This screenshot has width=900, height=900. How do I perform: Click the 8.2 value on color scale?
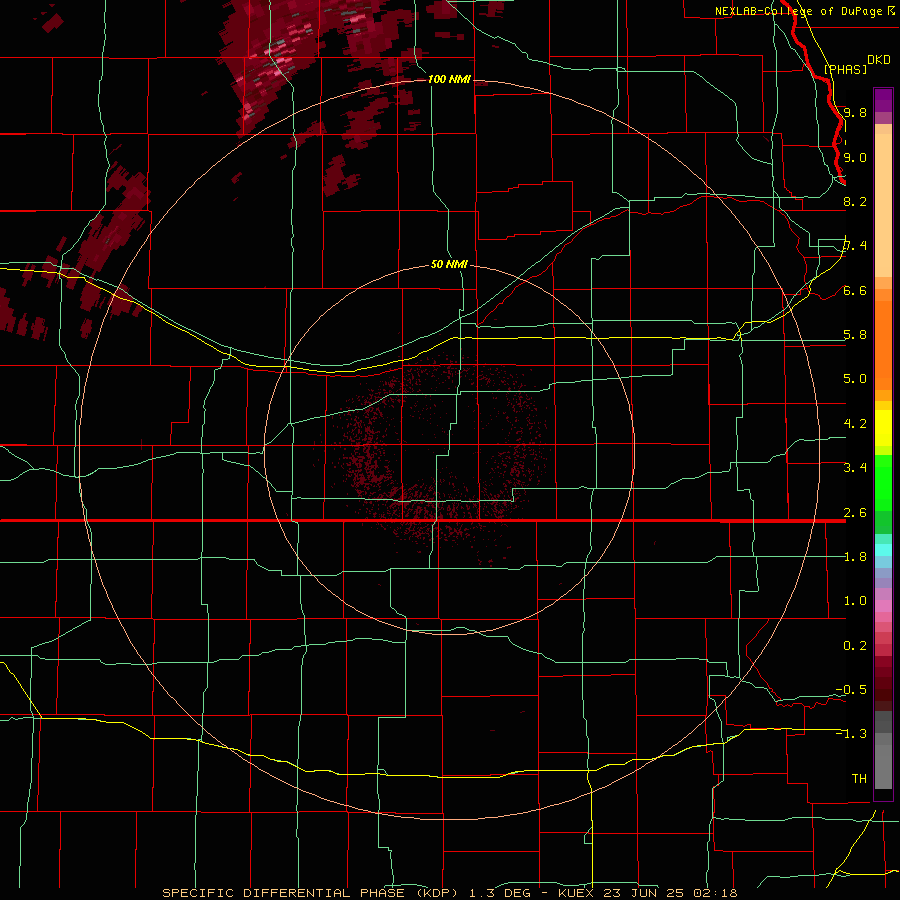pos(855,201)
